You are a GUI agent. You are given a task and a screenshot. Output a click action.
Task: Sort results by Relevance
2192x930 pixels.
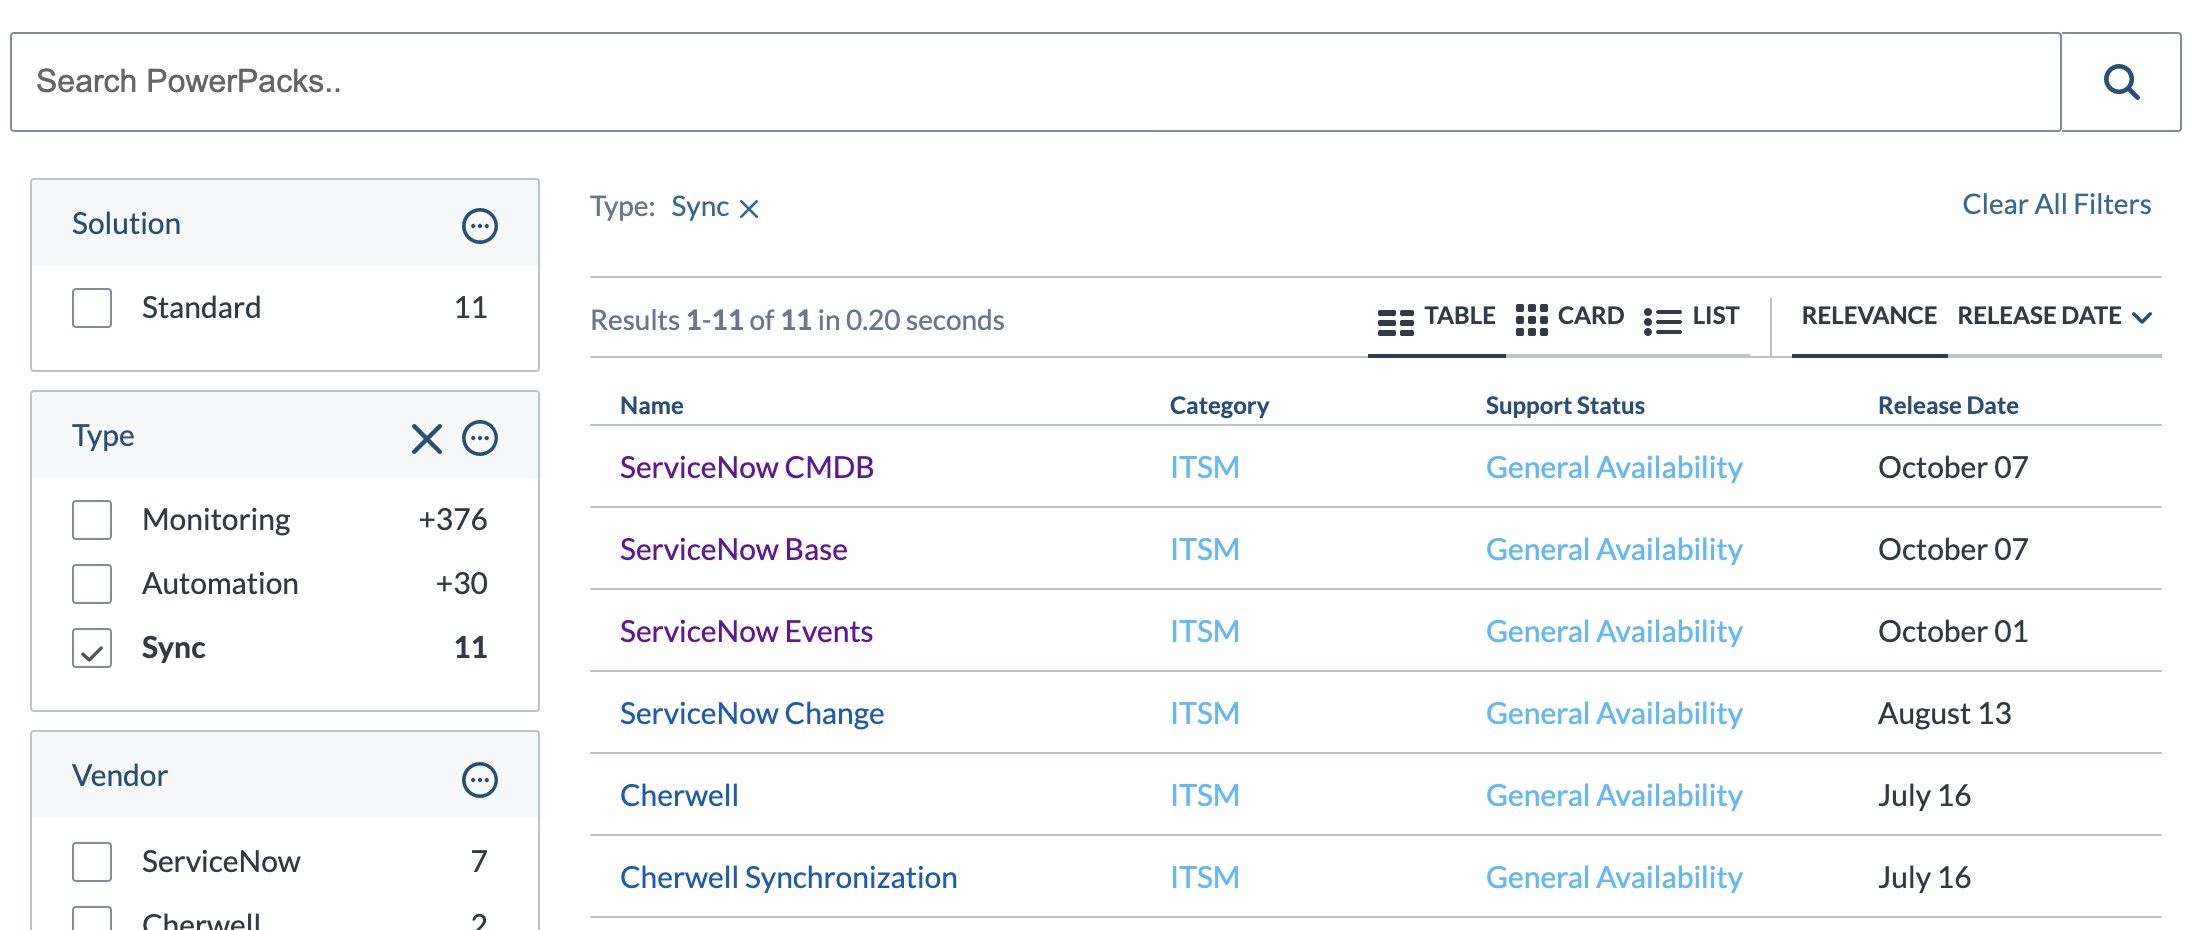(x=1868, y=317)
